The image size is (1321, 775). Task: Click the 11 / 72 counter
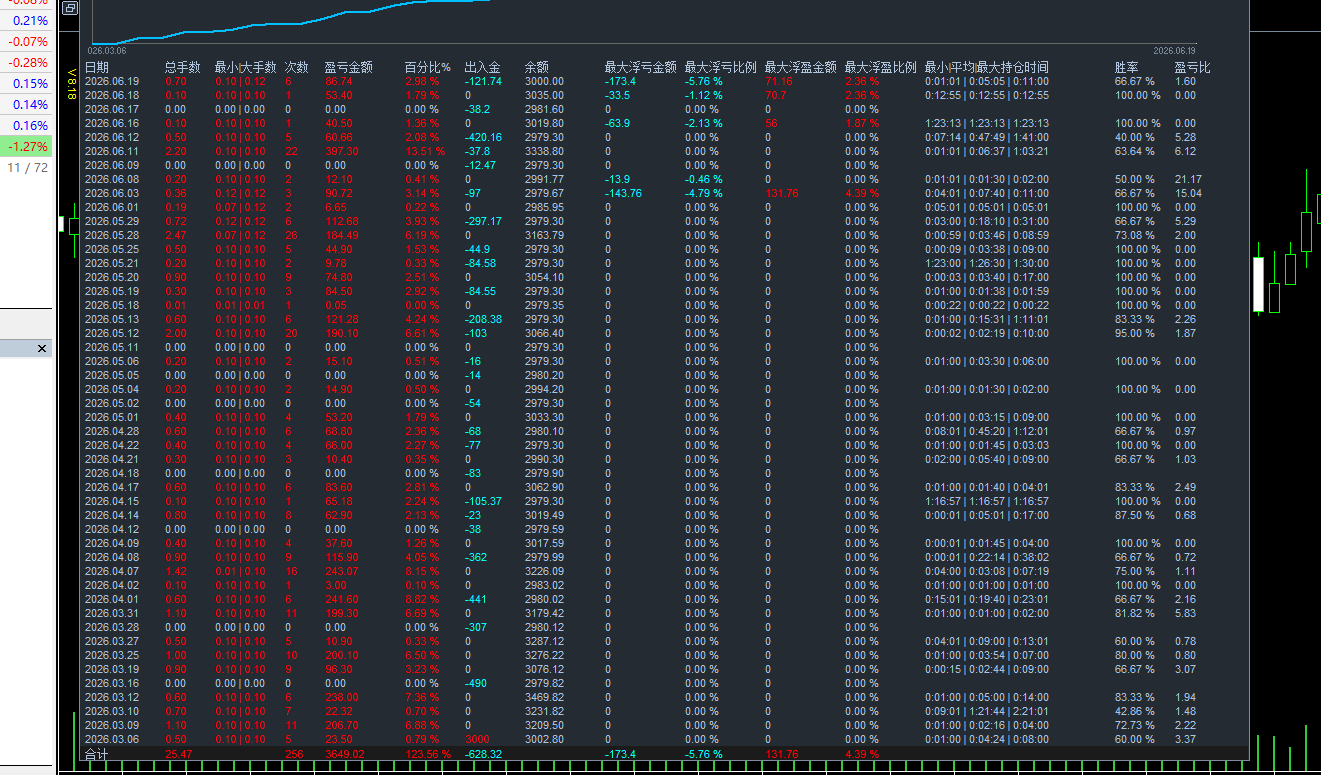click(x=27, y=168)
